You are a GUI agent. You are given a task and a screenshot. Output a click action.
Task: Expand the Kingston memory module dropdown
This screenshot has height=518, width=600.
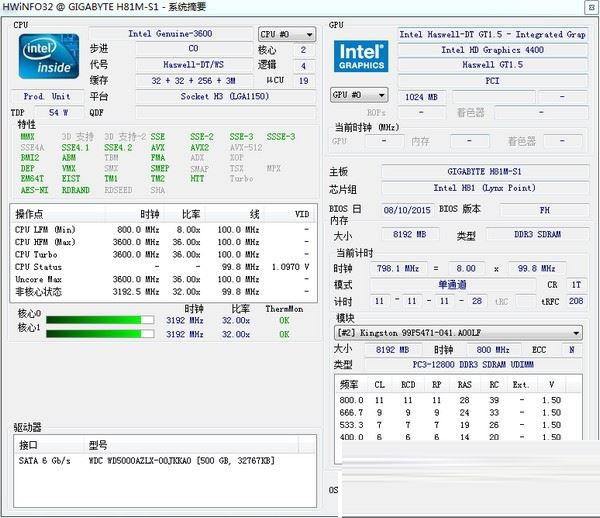coord(458,333)
